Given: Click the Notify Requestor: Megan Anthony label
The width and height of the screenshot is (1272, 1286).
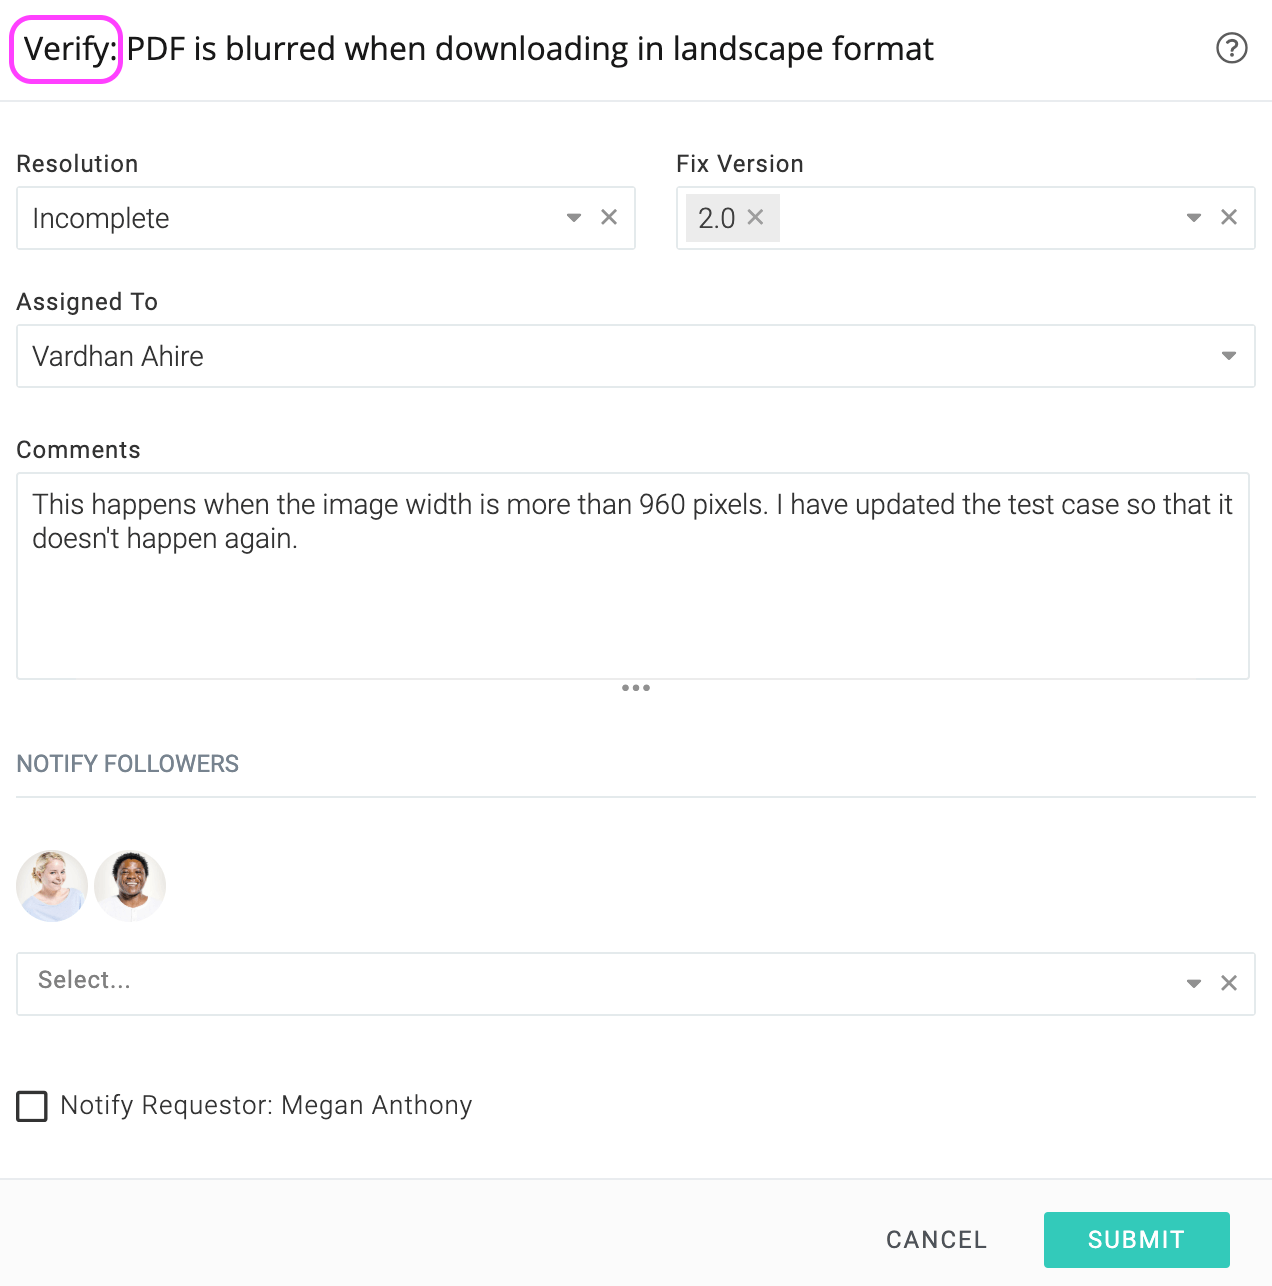Looking at the screenshot, I should 266,1105.
